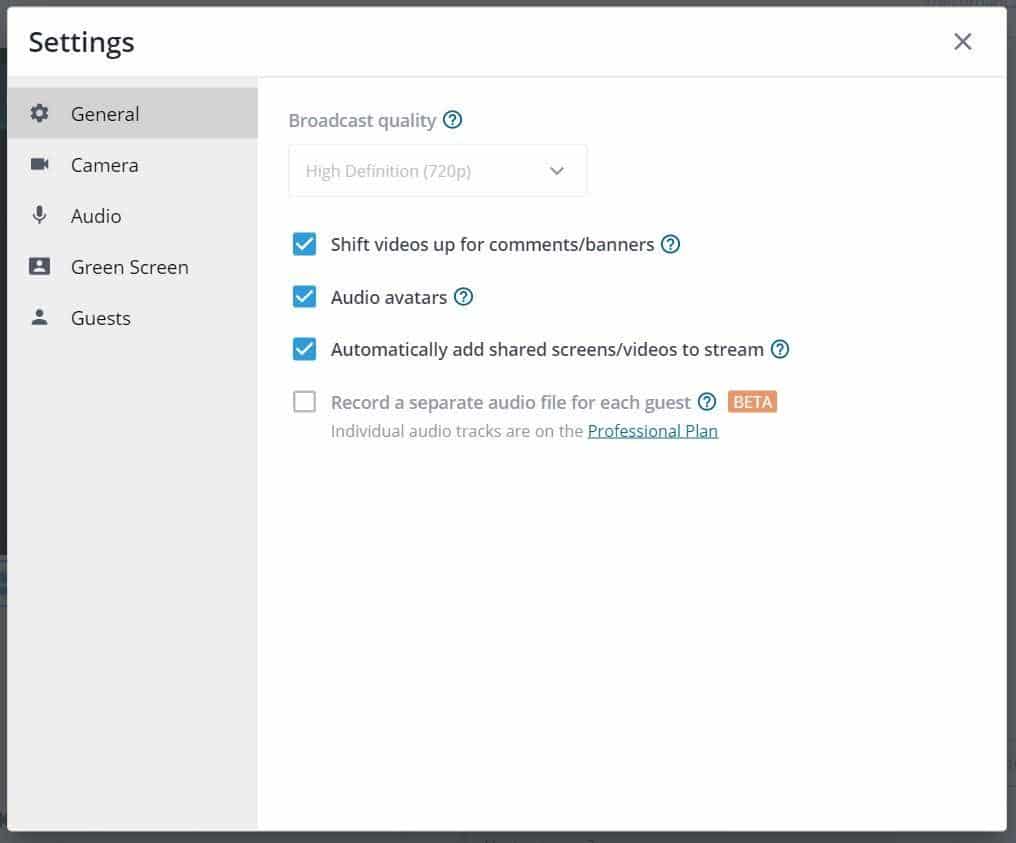This screenshot has width=1016, height=843.
Task: Open the Audio avatars help icon
Action: [463, 296]
